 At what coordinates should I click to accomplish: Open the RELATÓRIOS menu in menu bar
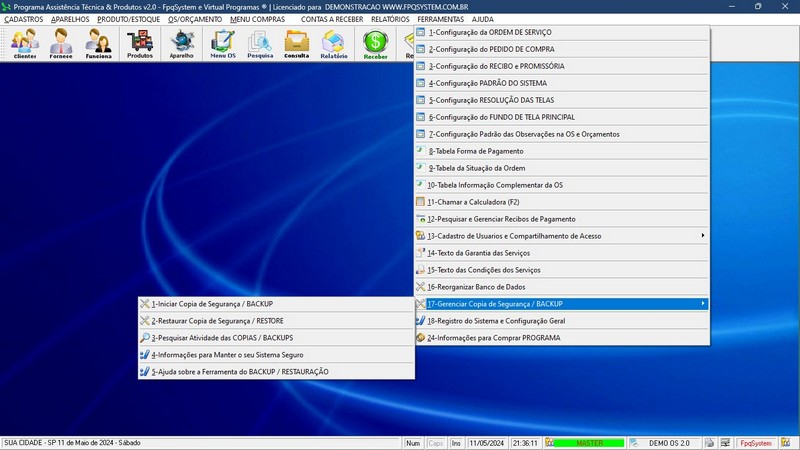(389, 19)
